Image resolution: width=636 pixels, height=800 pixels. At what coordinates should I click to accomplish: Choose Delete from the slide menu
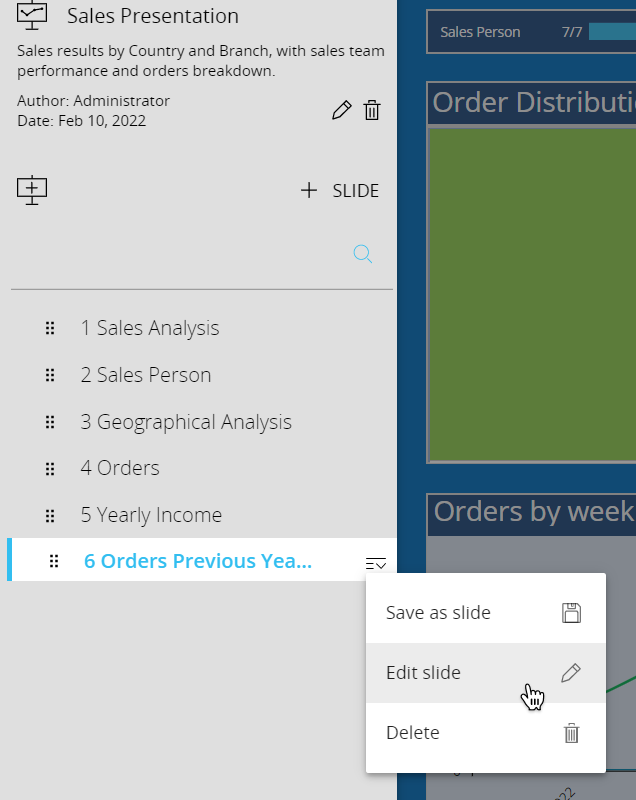tap(413, 733)
